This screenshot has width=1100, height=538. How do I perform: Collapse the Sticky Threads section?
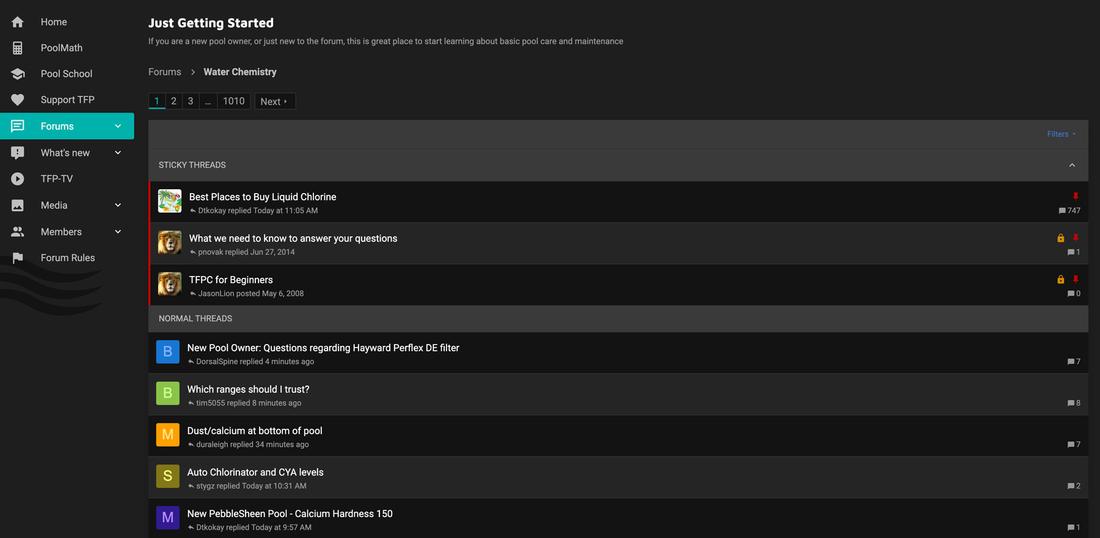click(x=1072, y=165)
